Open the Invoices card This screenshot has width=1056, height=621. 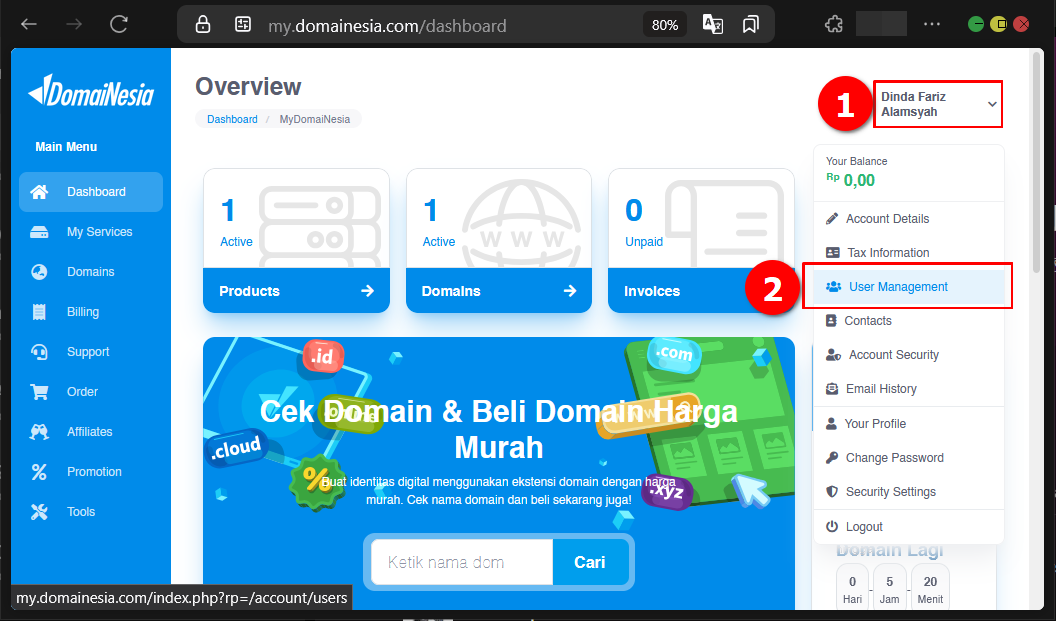(x=701, y=240)
